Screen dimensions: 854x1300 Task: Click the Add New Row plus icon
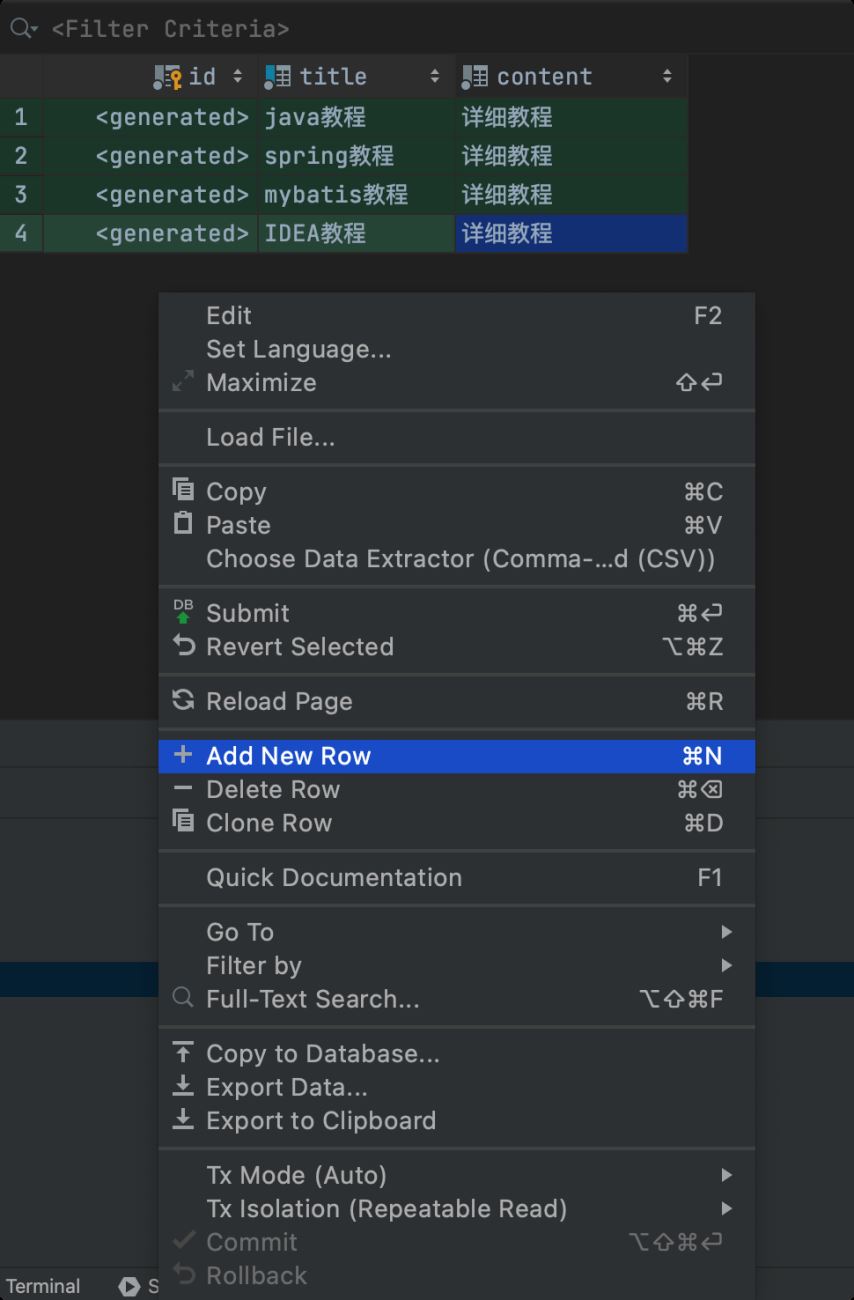click(x=183, y=755)
